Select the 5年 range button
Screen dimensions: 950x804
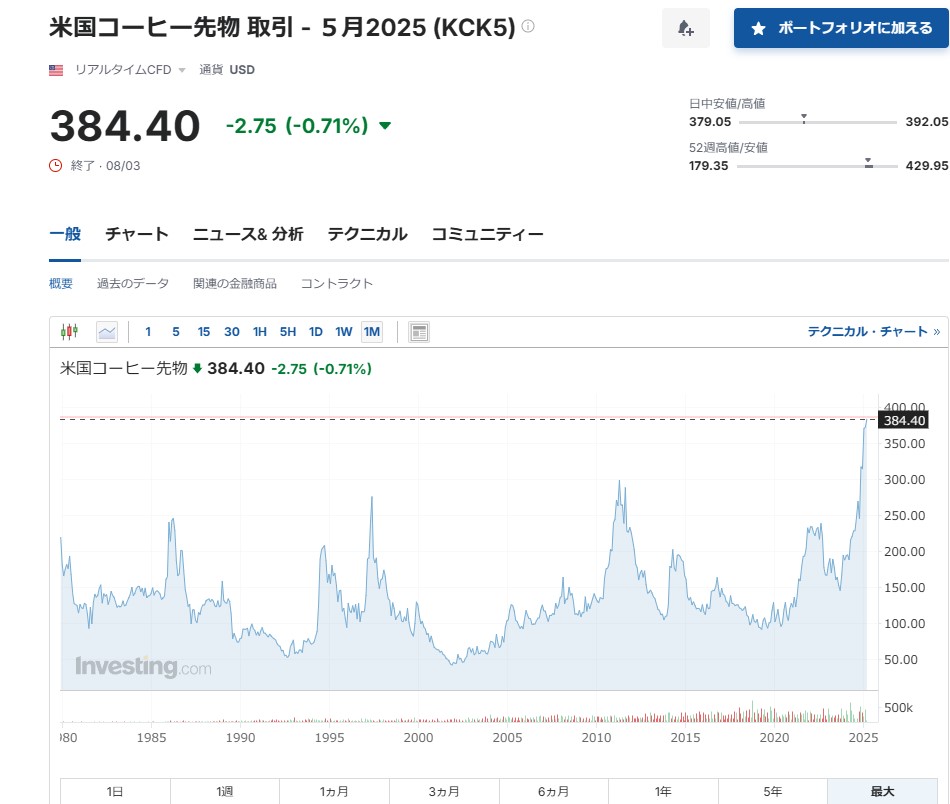point(773,791)
